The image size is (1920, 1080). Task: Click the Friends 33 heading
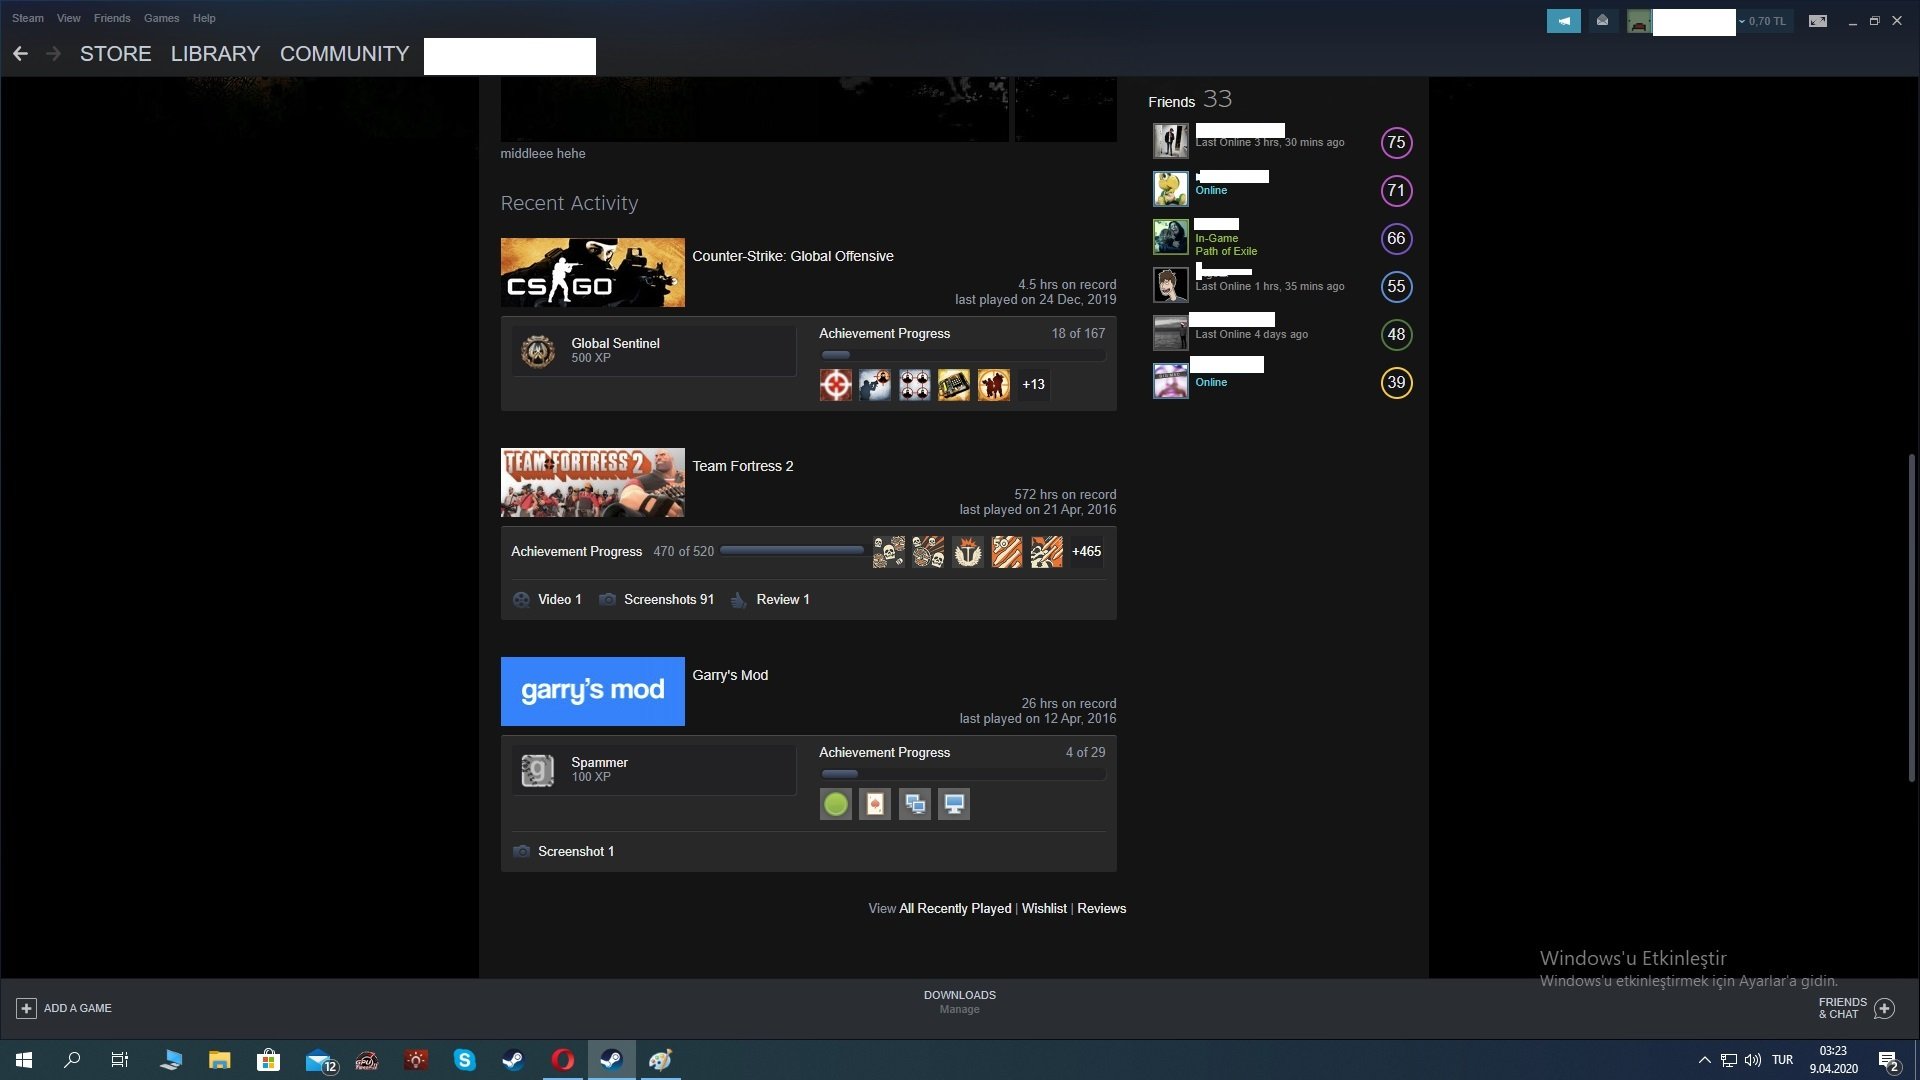pos(1190,100)
